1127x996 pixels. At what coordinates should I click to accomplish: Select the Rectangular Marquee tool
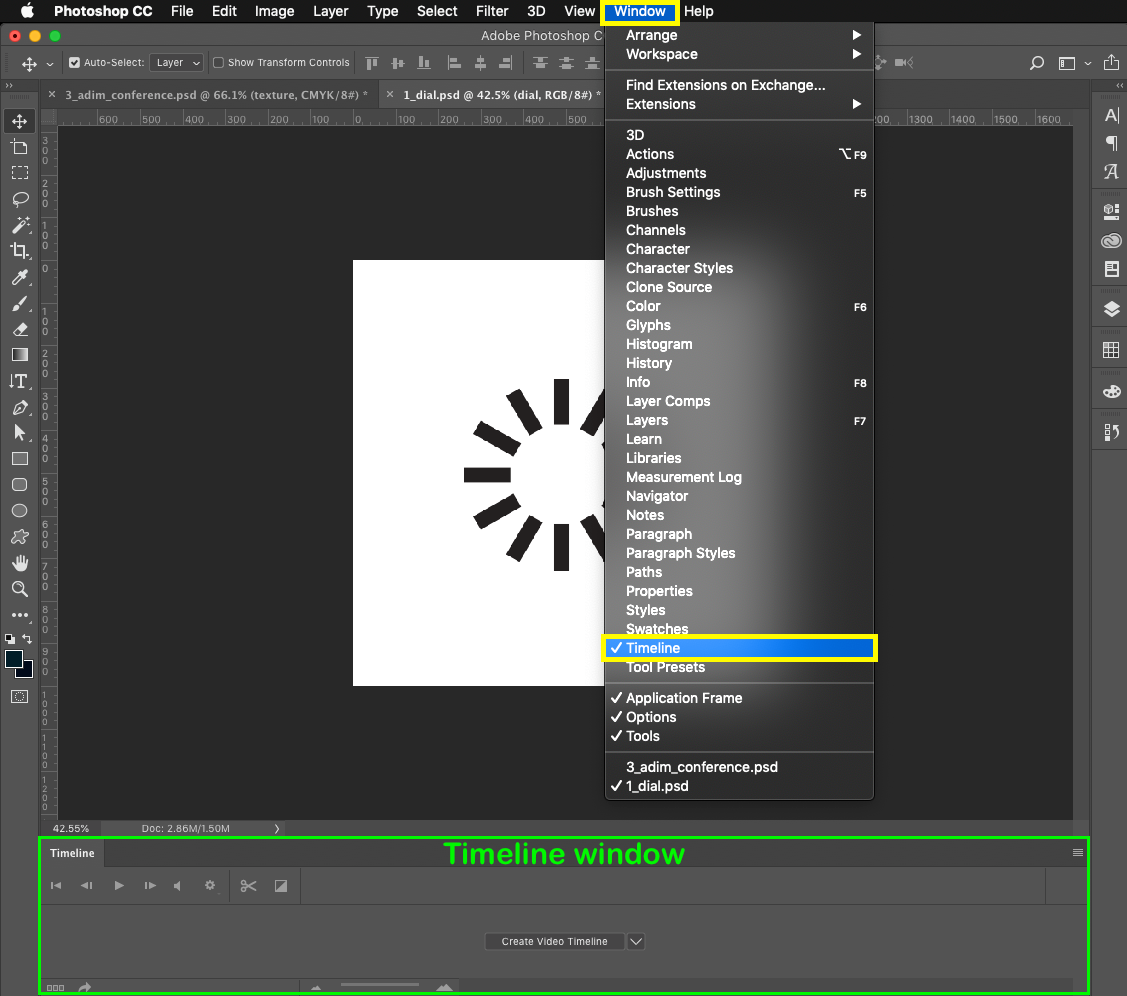(19, 172)
